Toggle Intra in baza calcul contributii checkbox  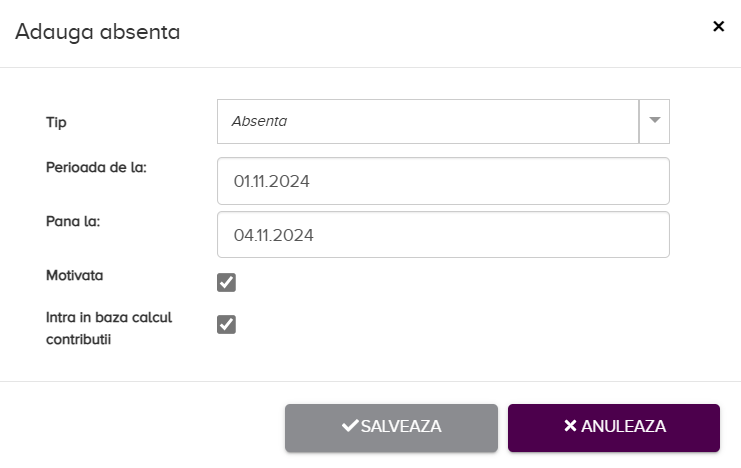(x=227, y=324)
